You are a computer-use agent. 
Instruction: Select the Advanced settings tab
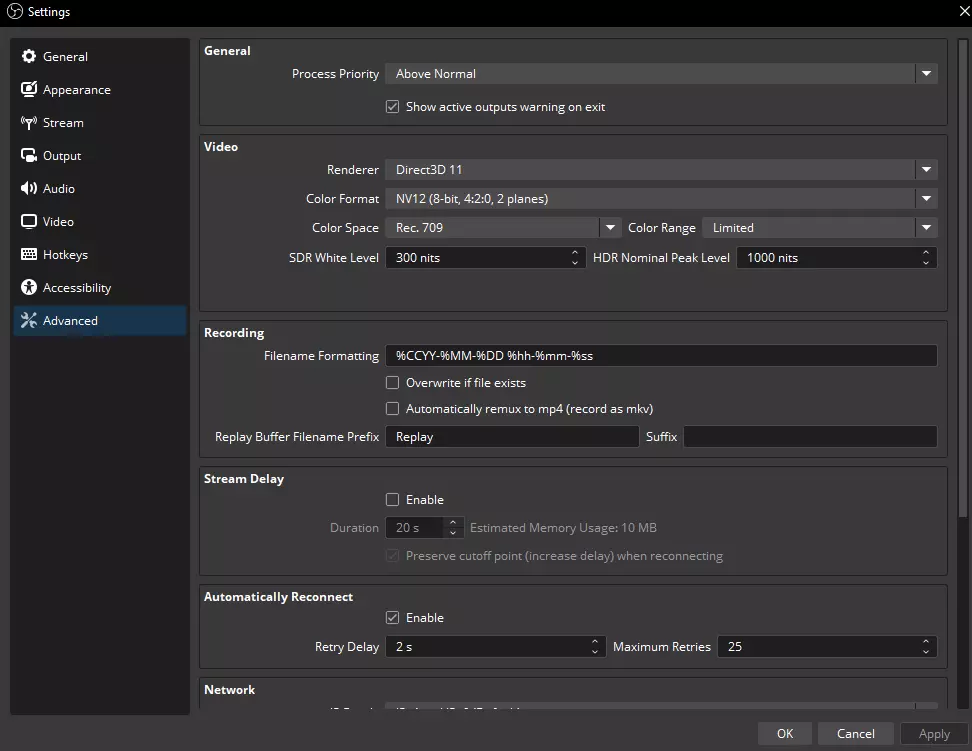click(70, 321)
